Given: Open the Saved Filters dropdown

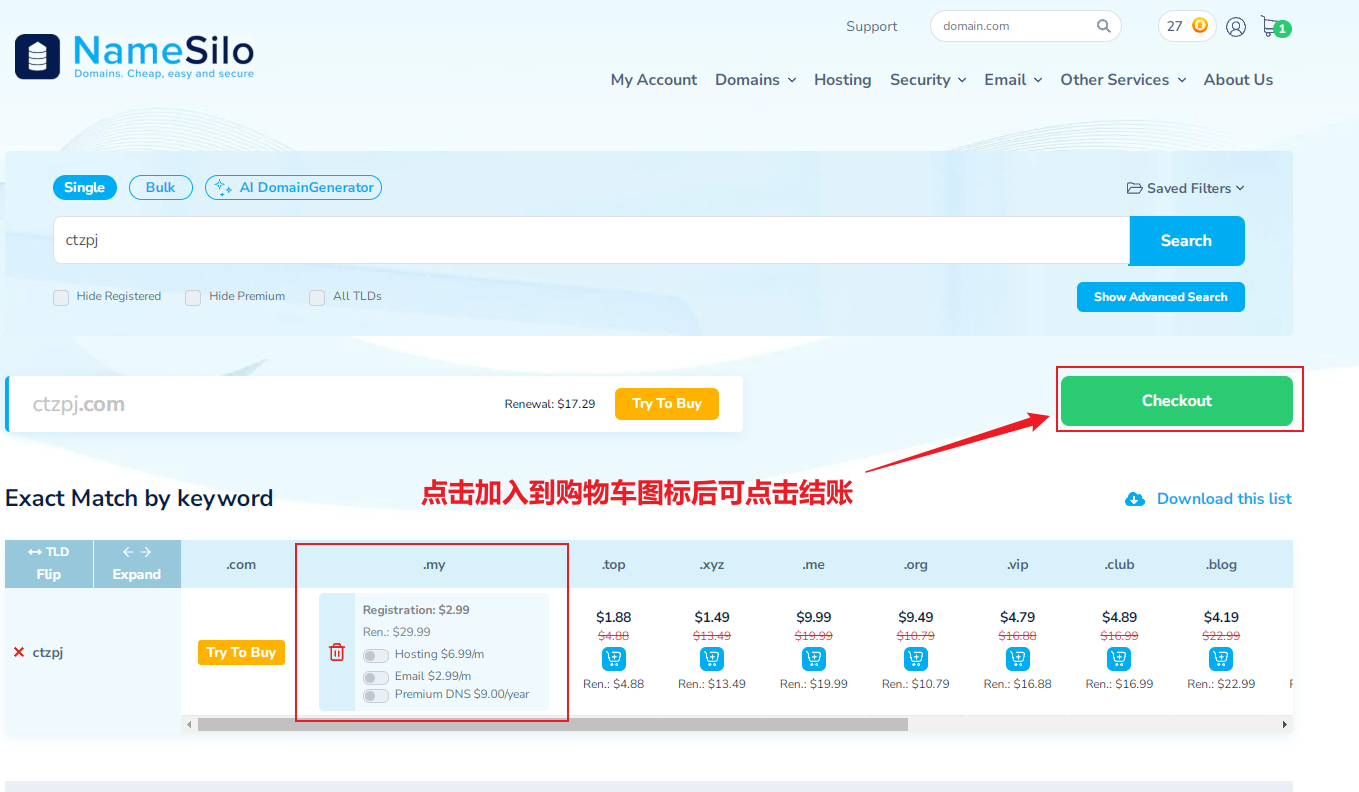Looking at the screenshot, I should tap(1185, 188).
